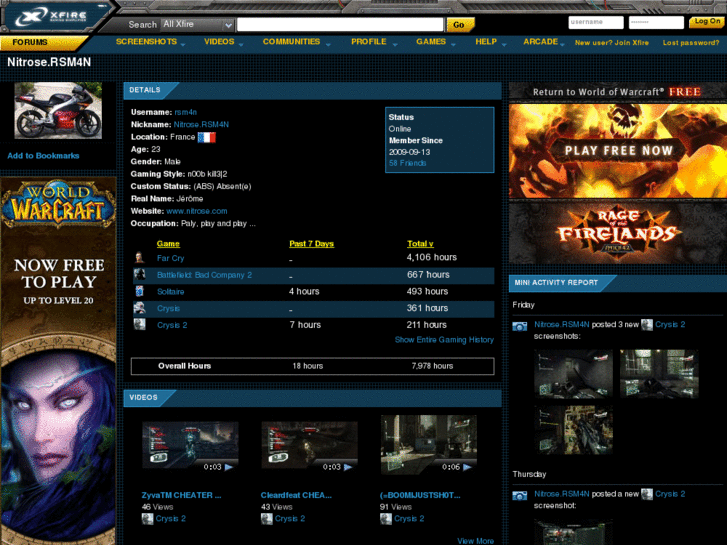
Task: Click Show Entire Gaming History
Action: pos(444,340)
